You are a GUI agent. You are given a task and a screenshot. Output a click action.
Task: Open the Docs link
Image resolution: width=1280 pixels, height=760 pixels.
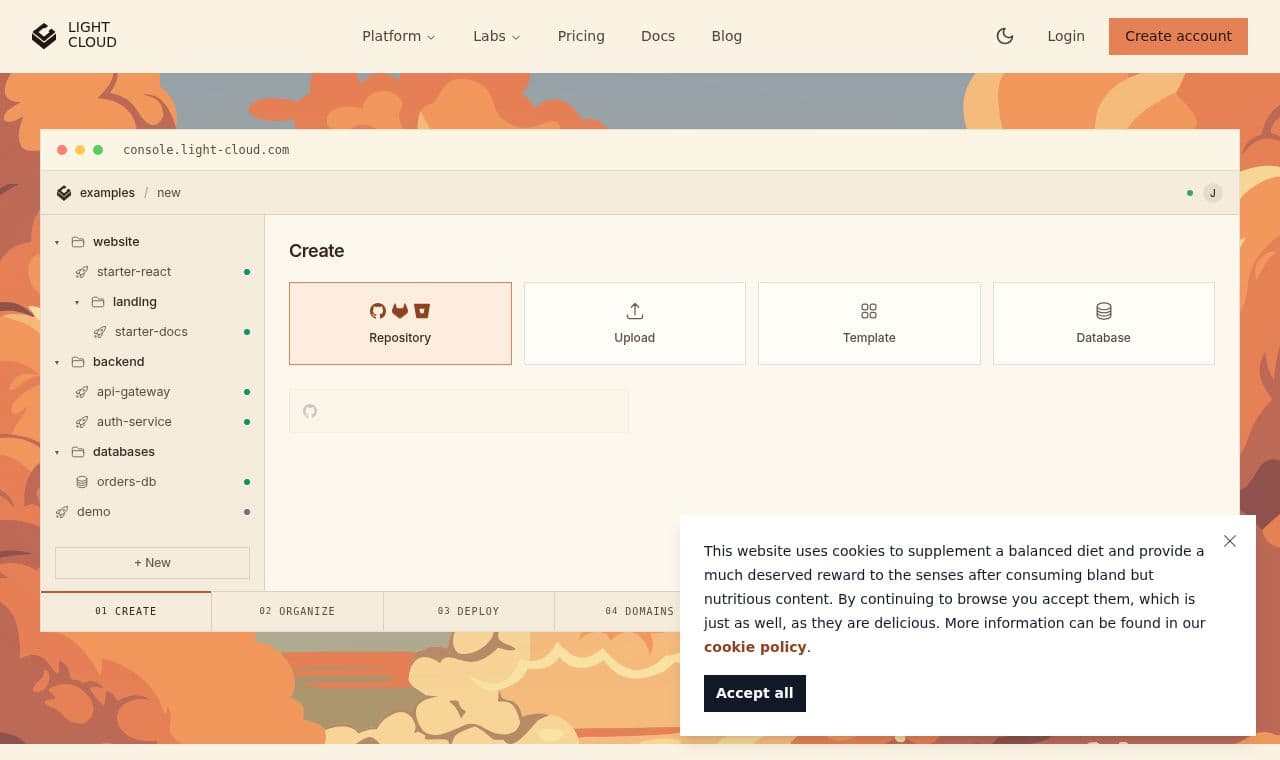(x=658, y=36)
